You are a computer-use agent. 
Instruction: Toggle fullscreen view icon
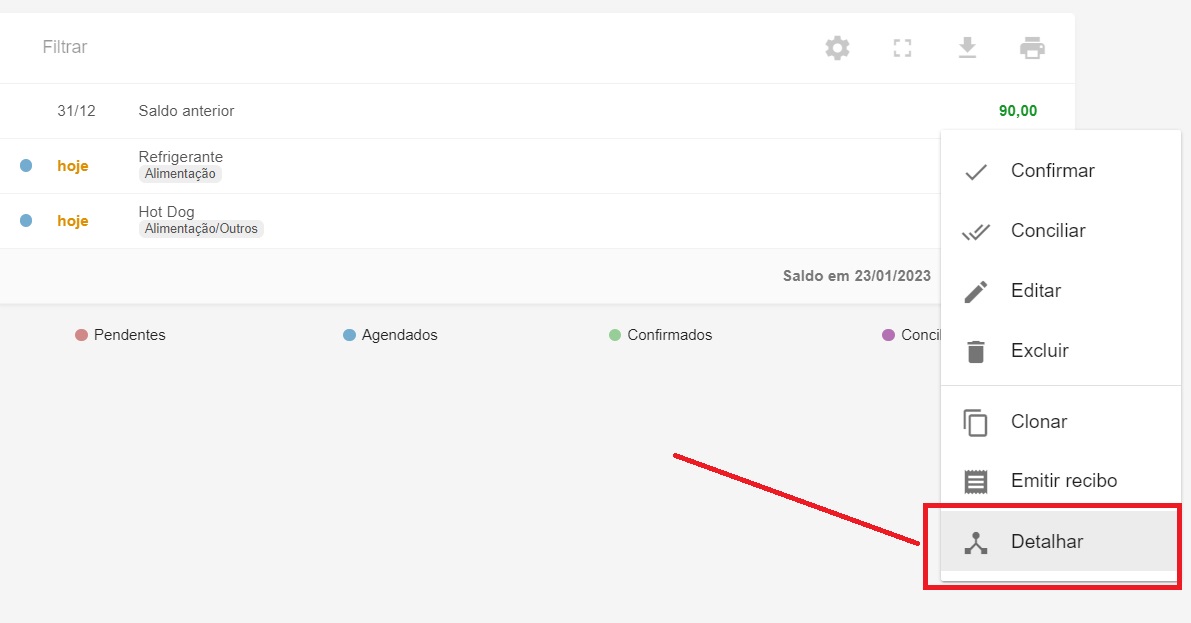tap(902, 48)
